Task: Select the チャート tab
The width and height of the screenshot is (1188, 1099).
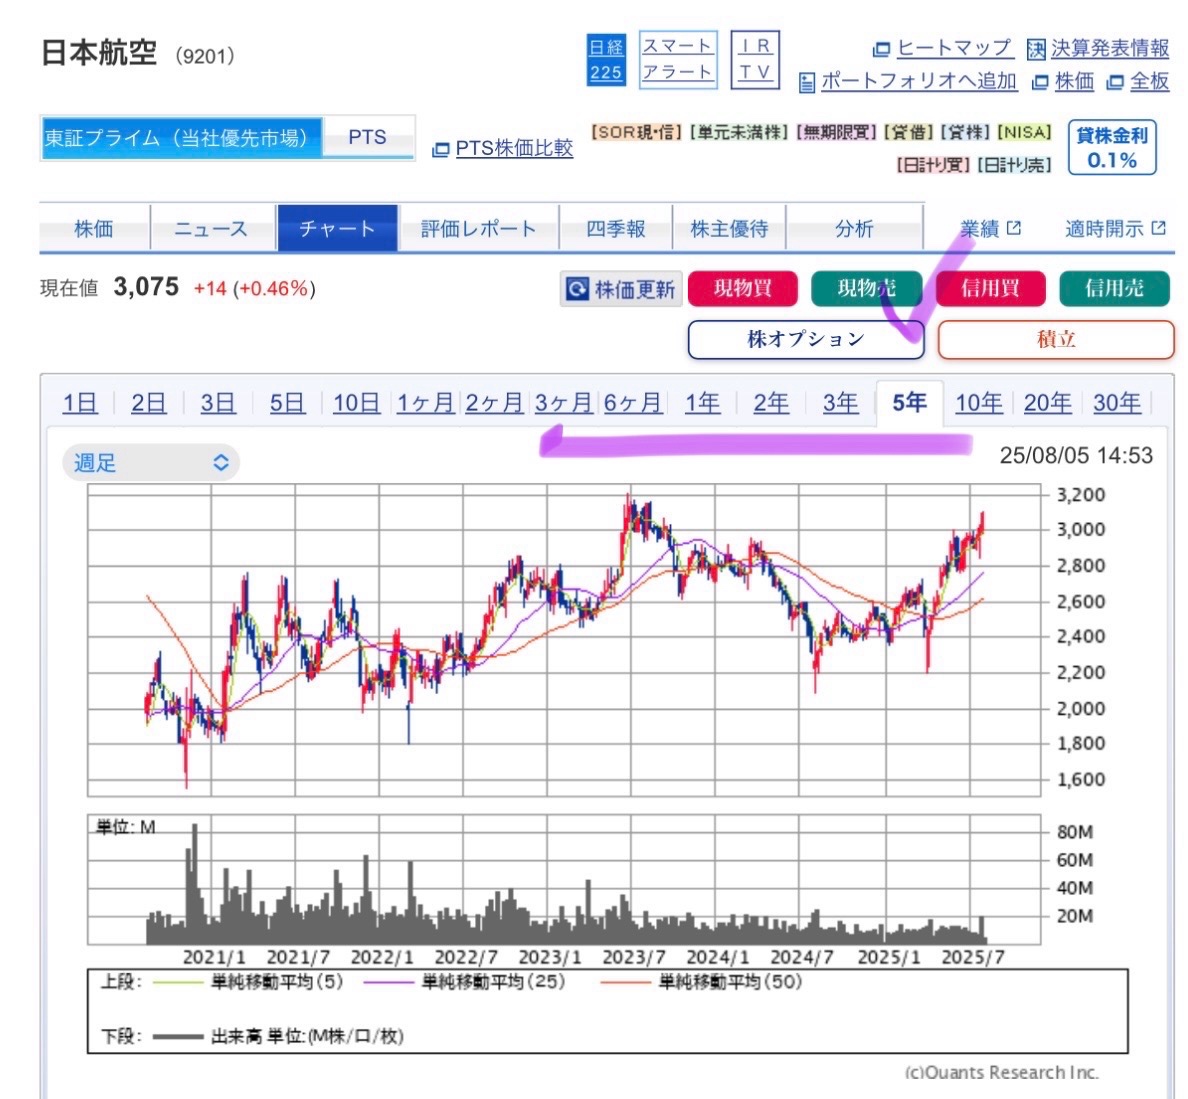Action: point(337,228)
